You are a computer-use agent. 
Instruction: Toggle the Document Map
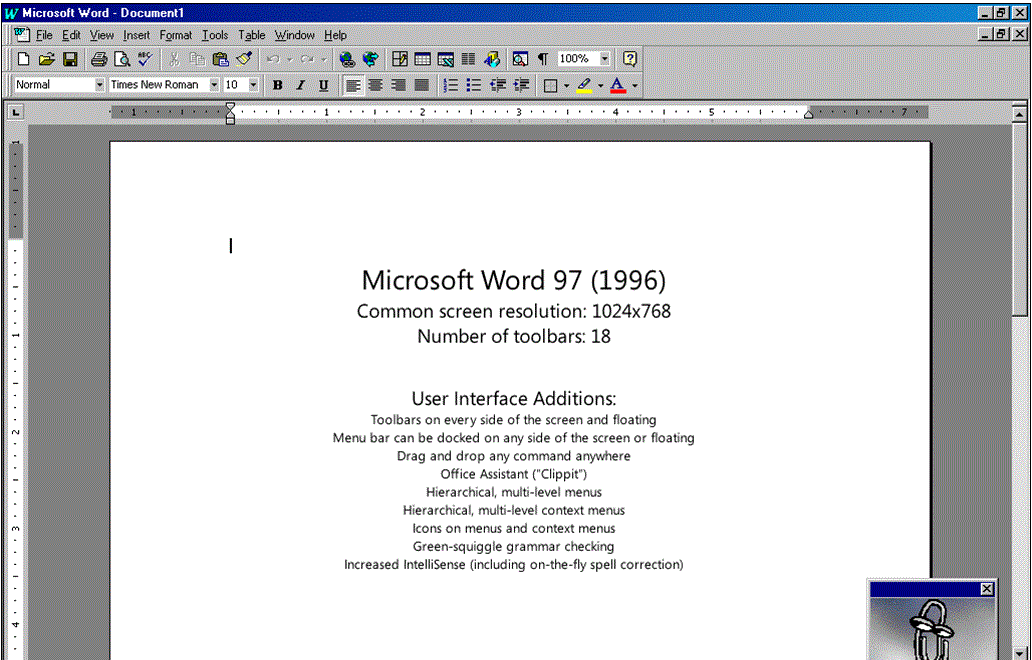click(x=520, y=59)
